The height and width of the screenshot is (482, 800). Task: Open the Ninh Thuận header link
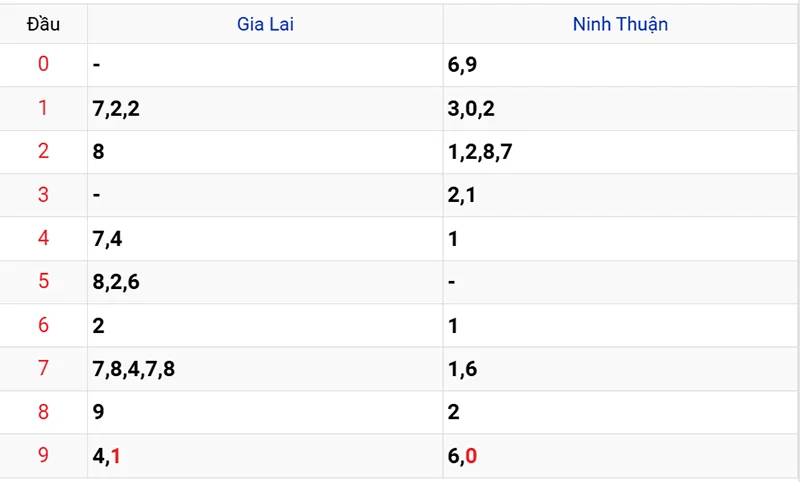pos(620,24)
